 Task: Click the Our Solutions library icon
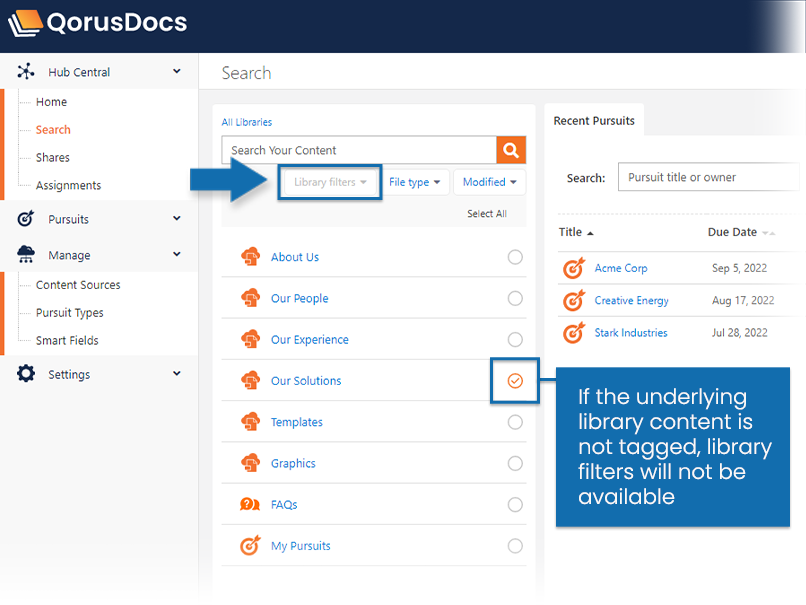pos(250,380)
